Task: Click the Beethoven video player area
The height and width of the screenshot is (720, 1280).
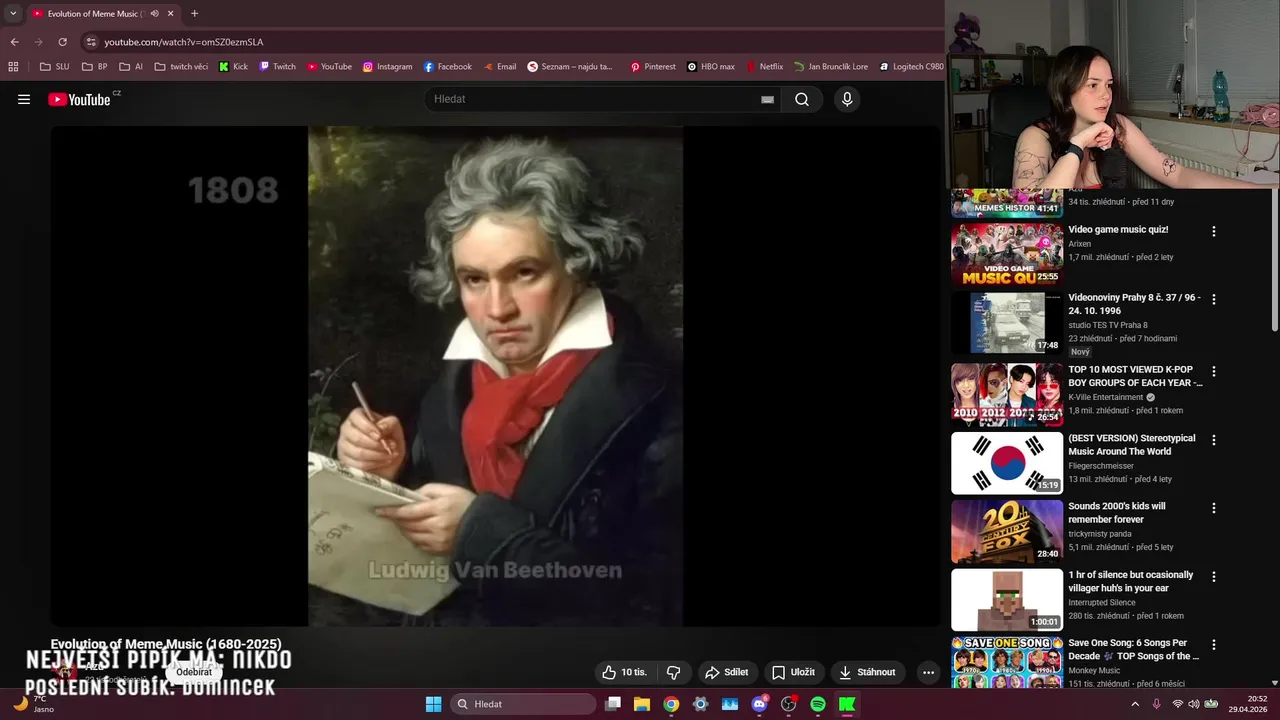Action: click(495, 376)
